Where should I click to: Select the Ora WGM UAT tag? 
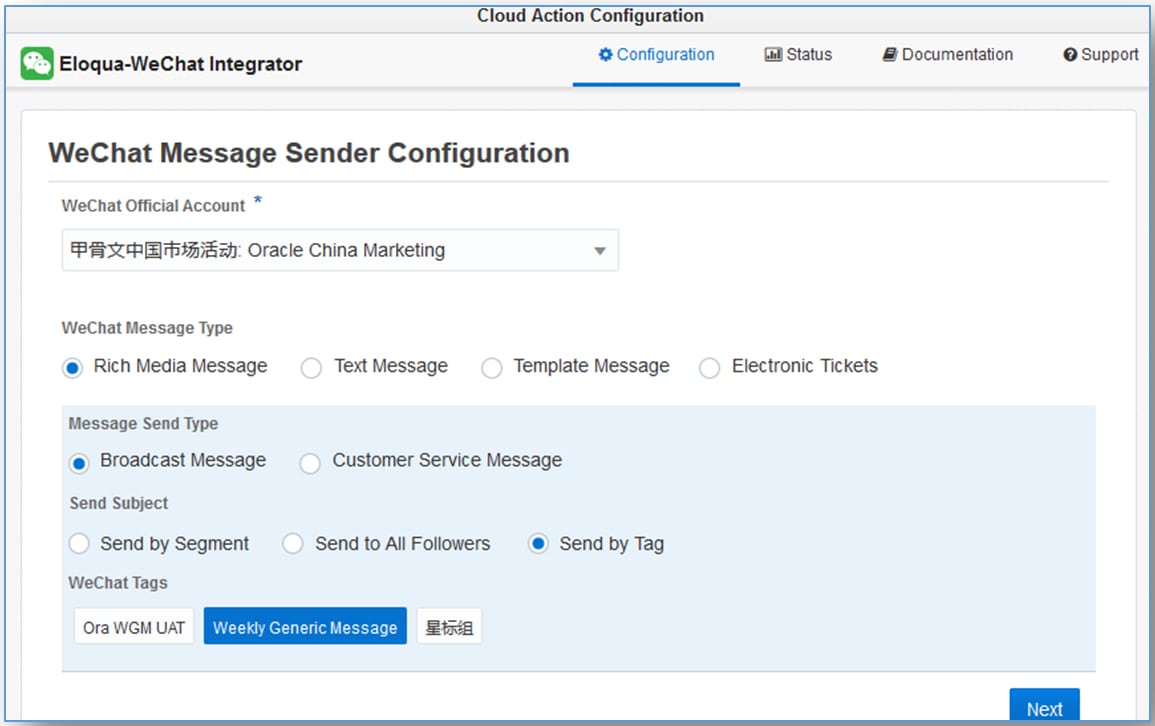(x=134, y=628)
